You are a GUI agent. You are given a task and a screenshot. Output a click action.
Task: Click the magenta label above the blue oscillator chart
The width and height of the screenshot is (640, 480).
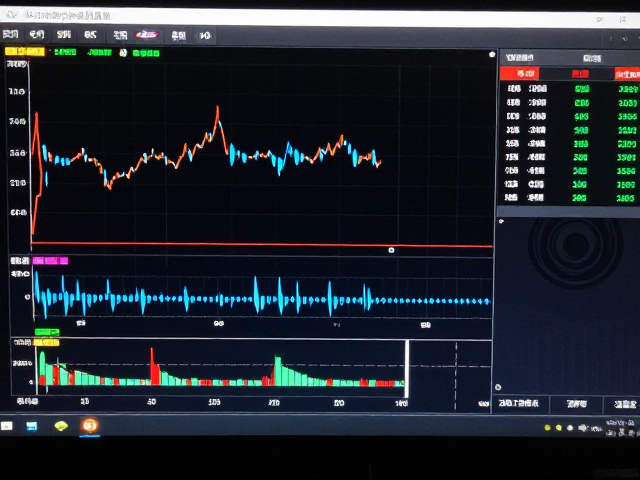coord(50,261)
